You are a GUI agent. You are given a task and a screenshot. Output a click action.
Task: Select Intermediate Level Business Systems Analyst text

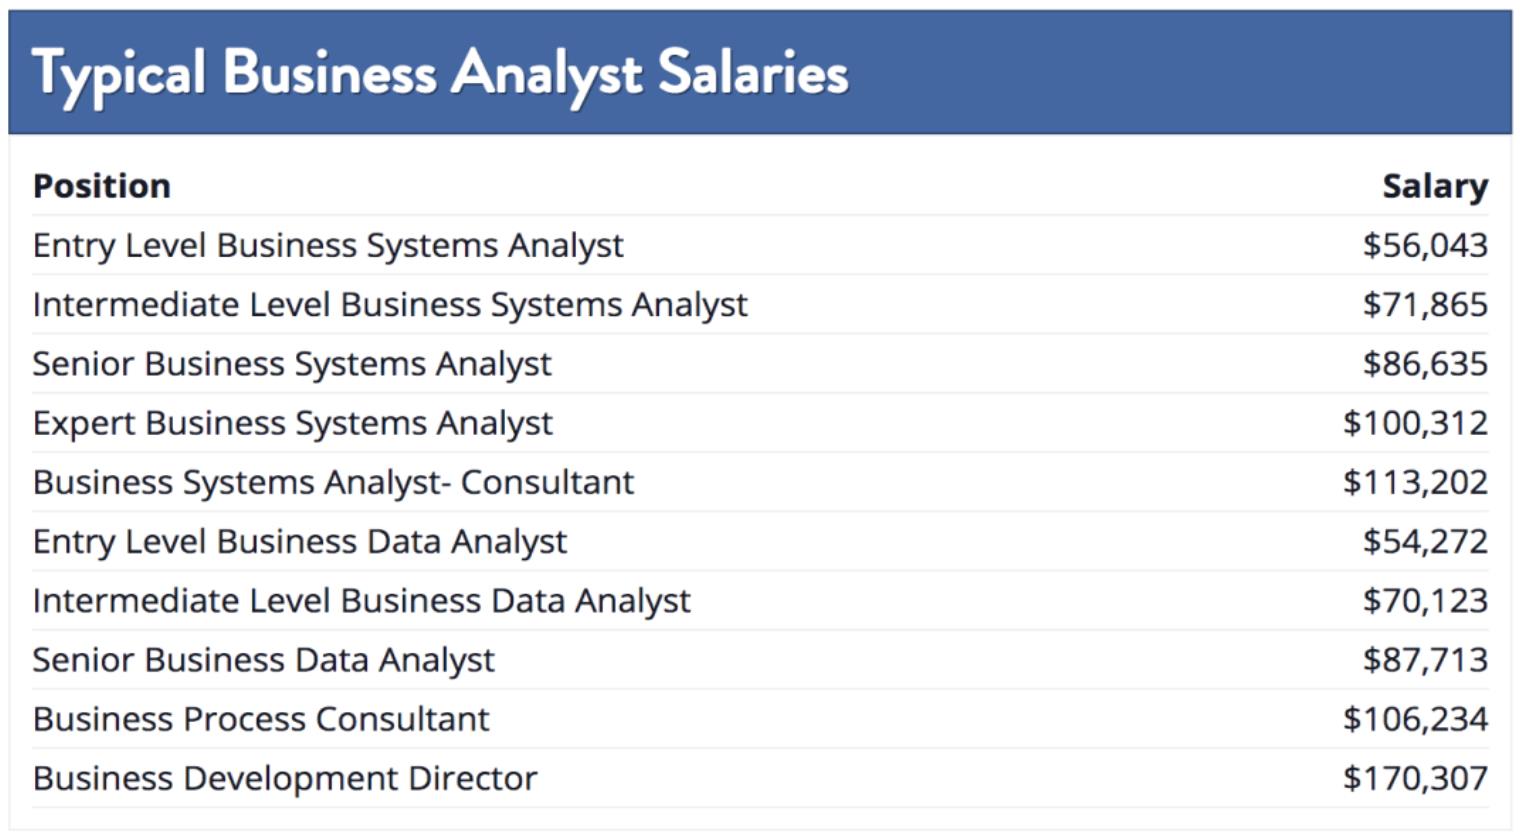[x=390, y=305]
